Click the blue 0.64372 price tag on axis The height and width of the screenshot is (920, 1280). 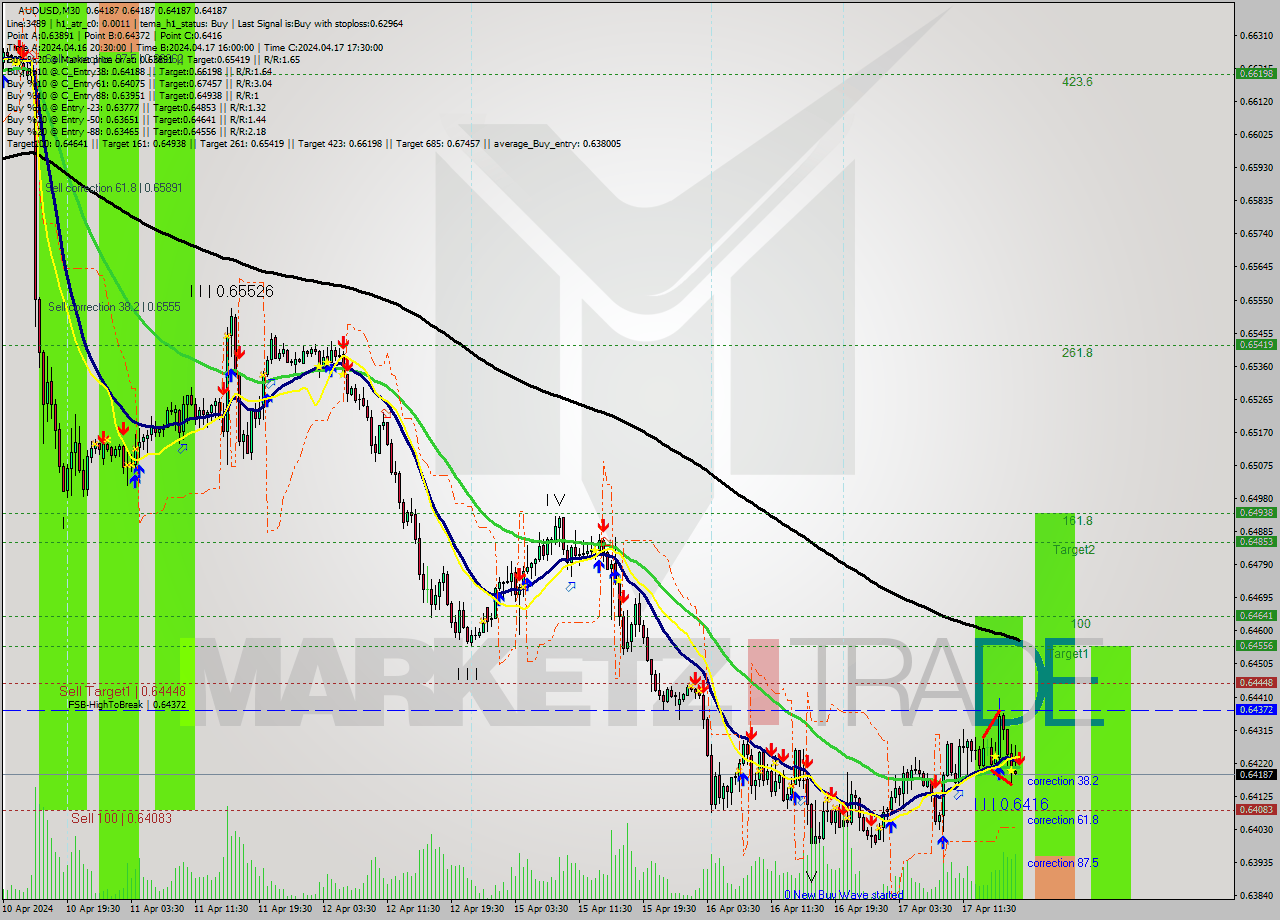pyautogui.click(x=1256, y=709)
